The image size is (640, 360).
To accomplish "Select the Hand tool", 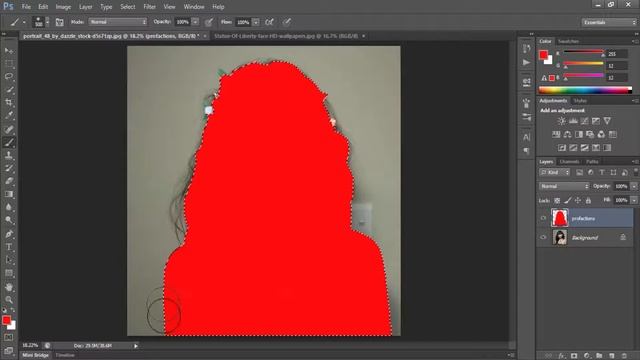I will tap(9, 287).
